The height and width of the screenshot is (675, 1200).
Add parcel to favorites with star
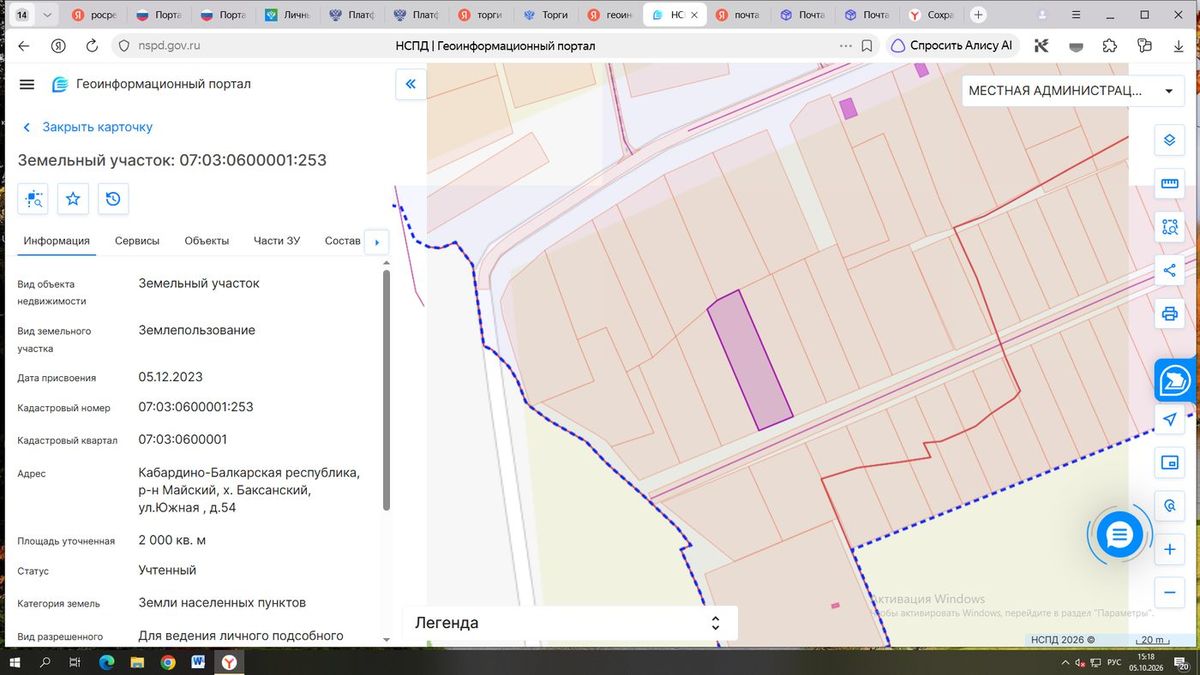(73, 199)
